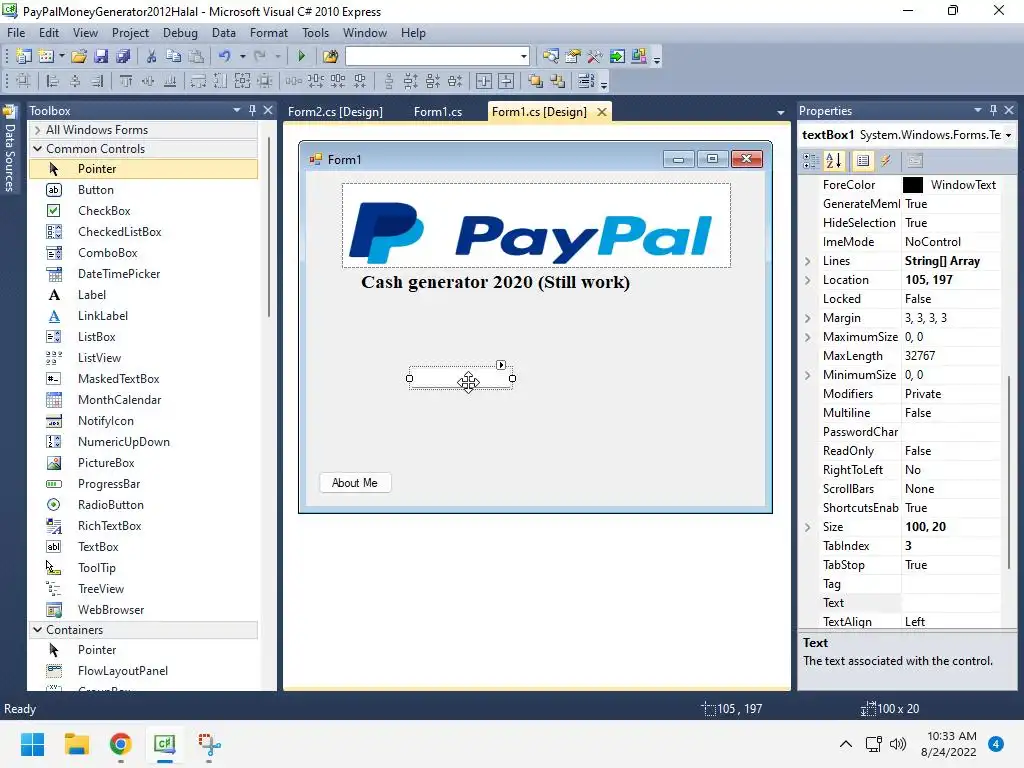Screen dimensions: 1024x768
Task: Save the current file with floppy icon
Action: (101, 56)
